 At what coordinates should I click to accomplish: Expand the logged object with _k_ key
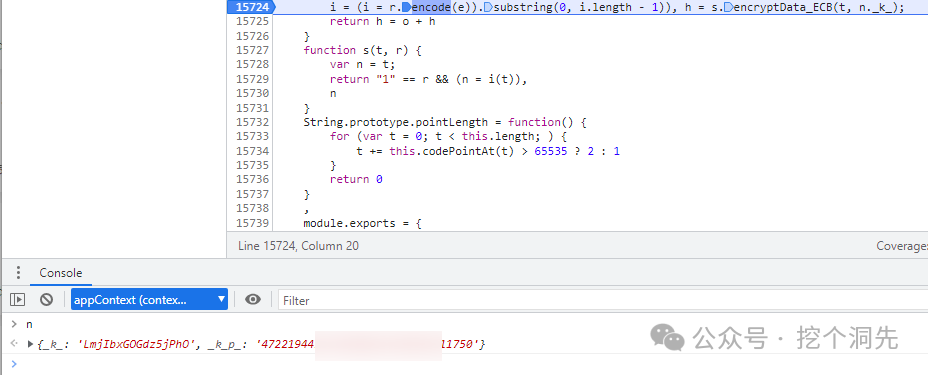tap(30, 344)
